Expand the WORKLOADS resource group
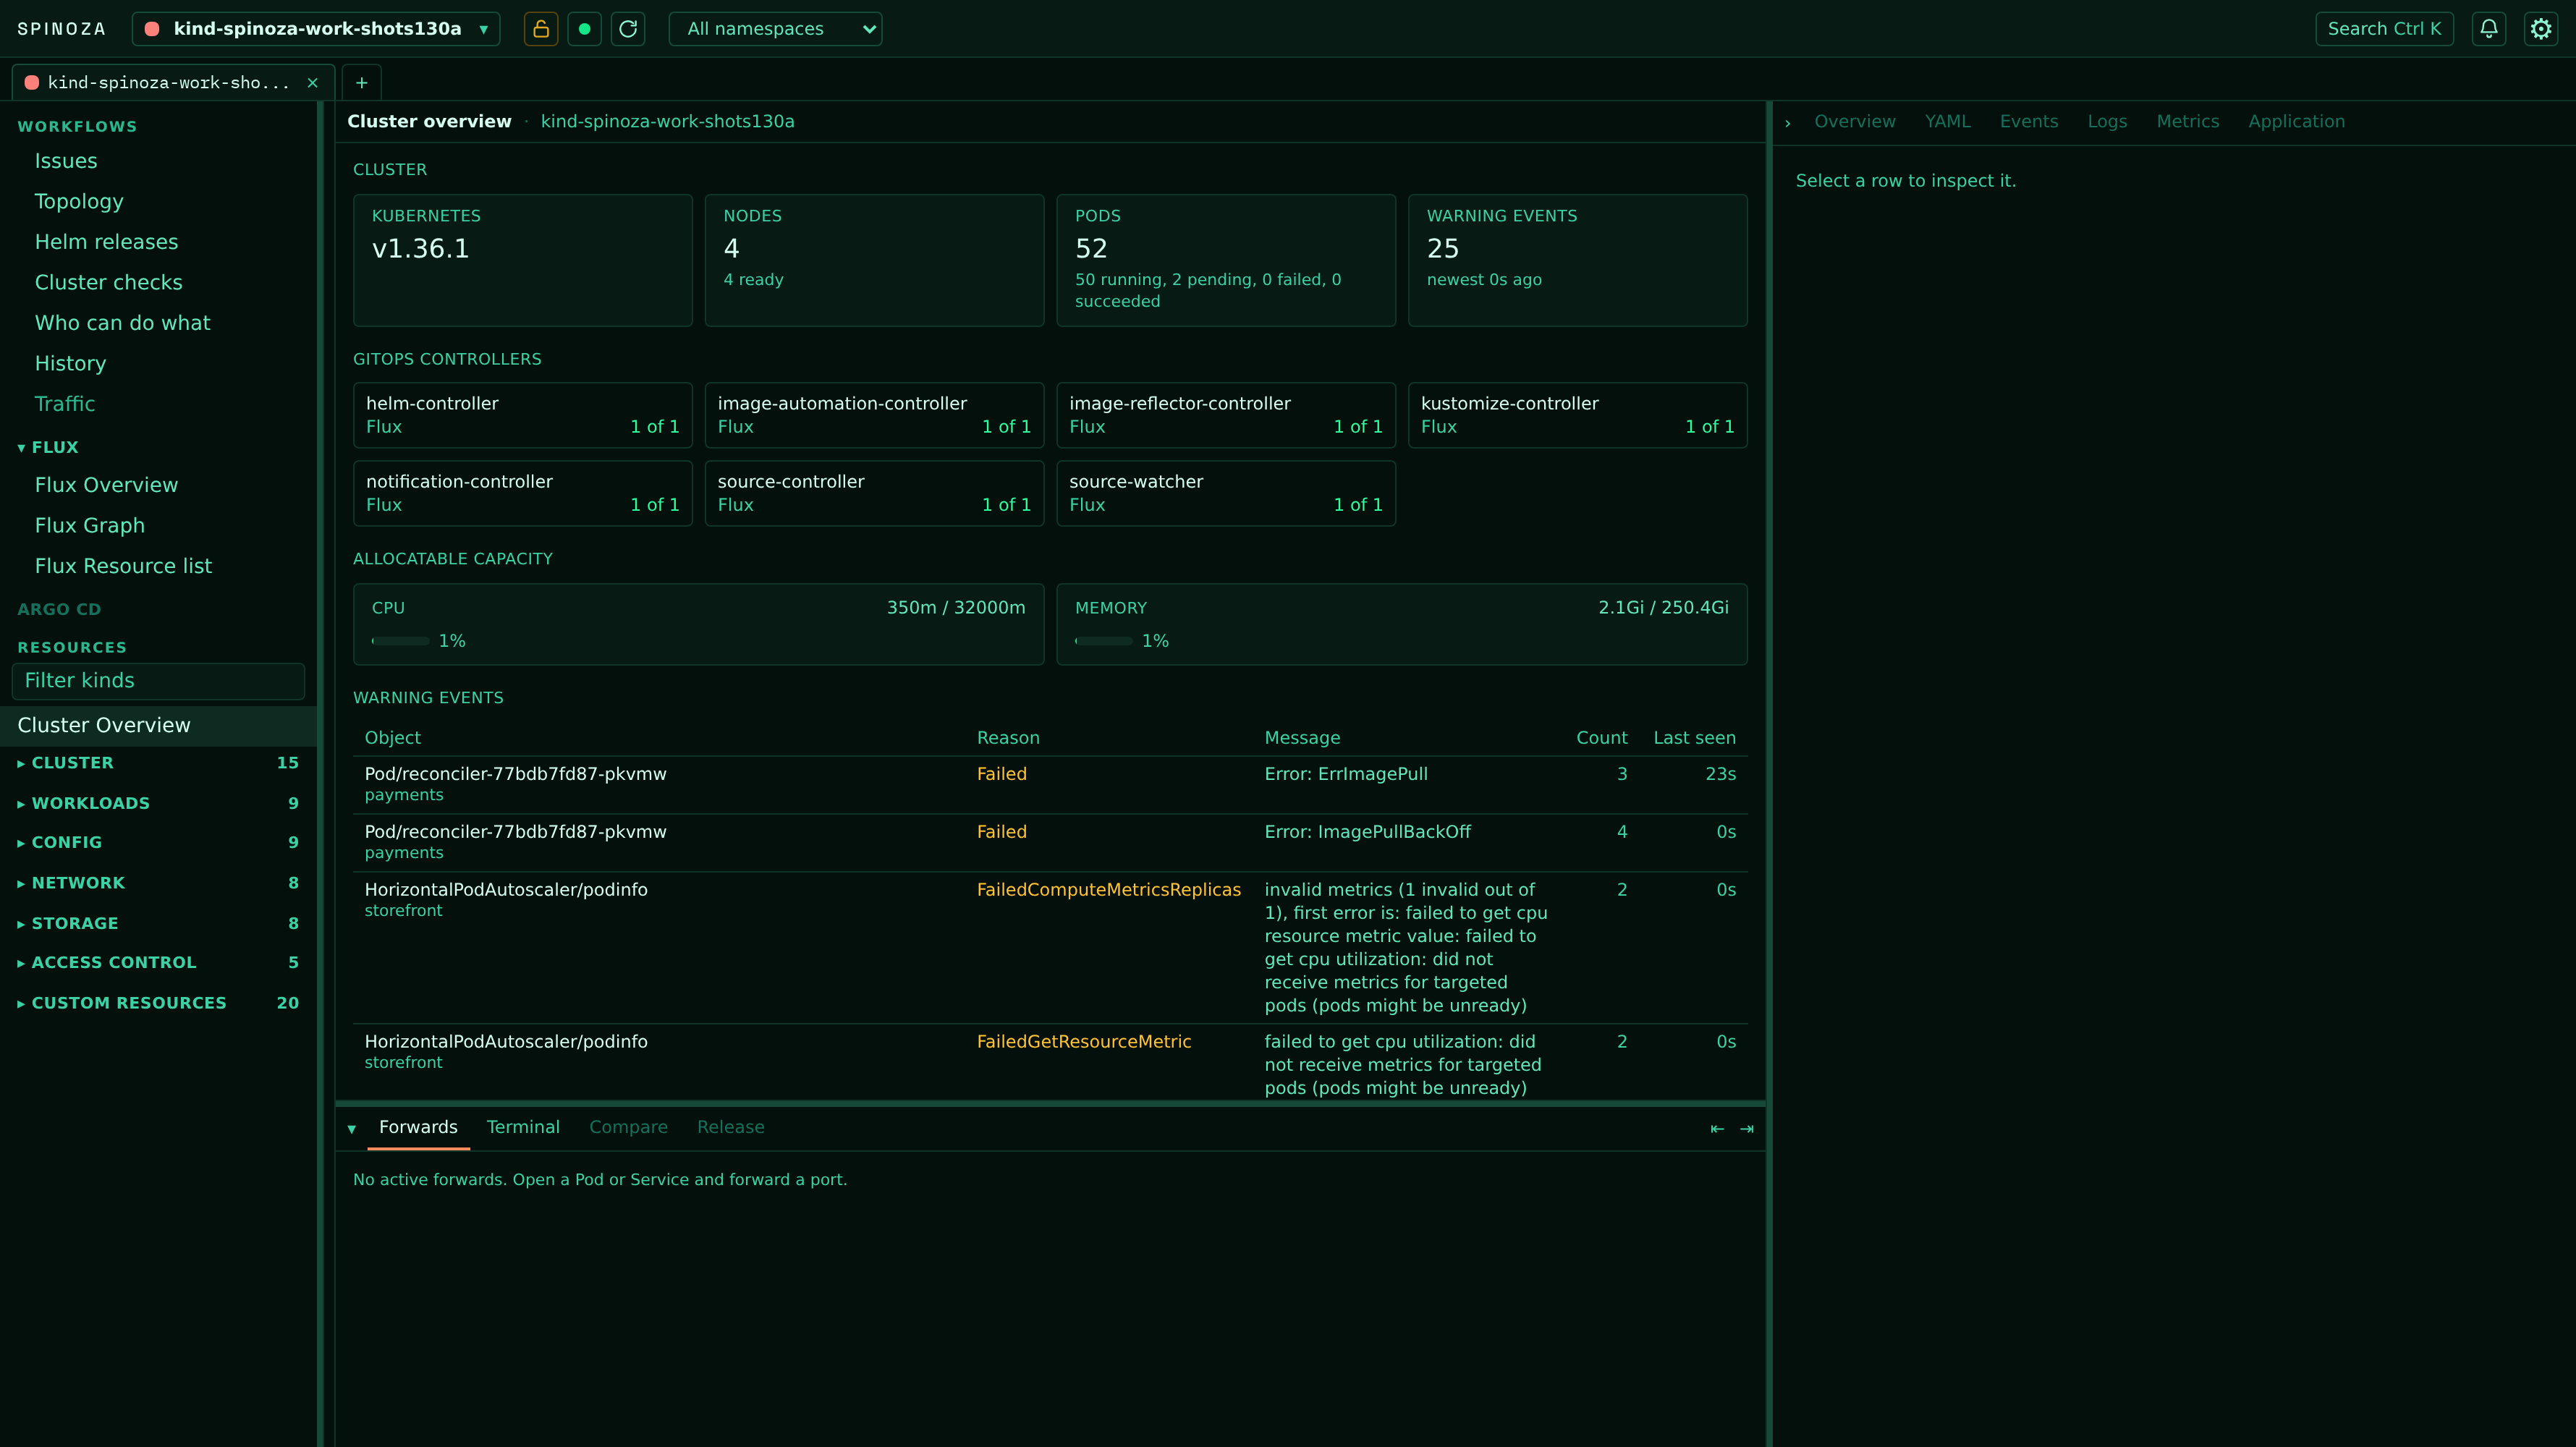The height and width of the screenshot is (1447, 2576). 158,803
